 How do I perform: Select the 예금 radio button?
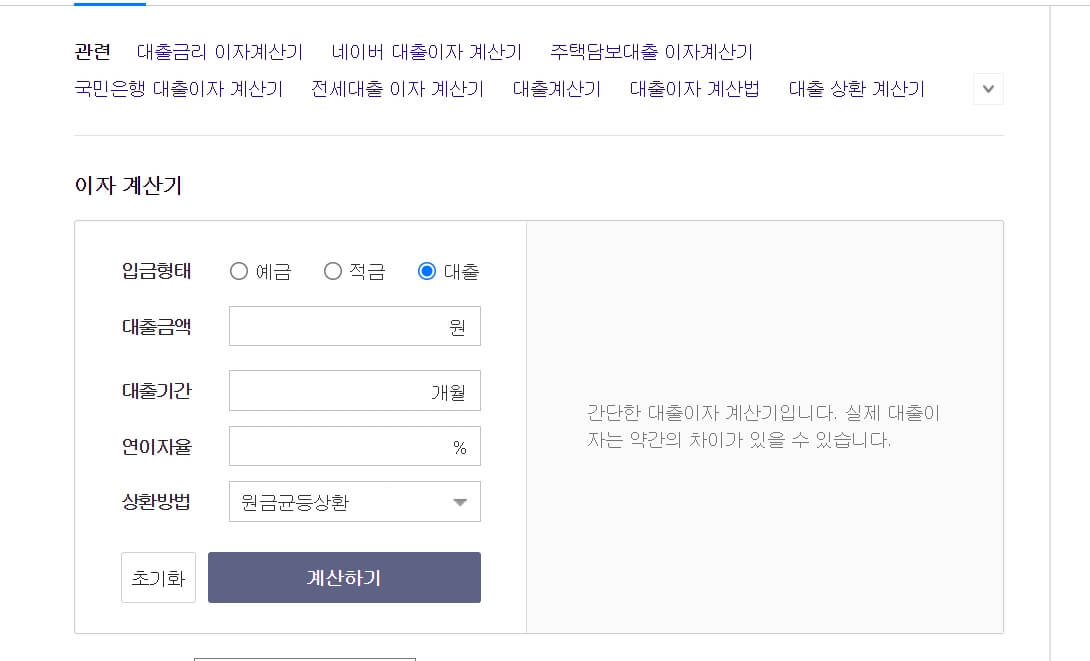[x=238, y=271]
